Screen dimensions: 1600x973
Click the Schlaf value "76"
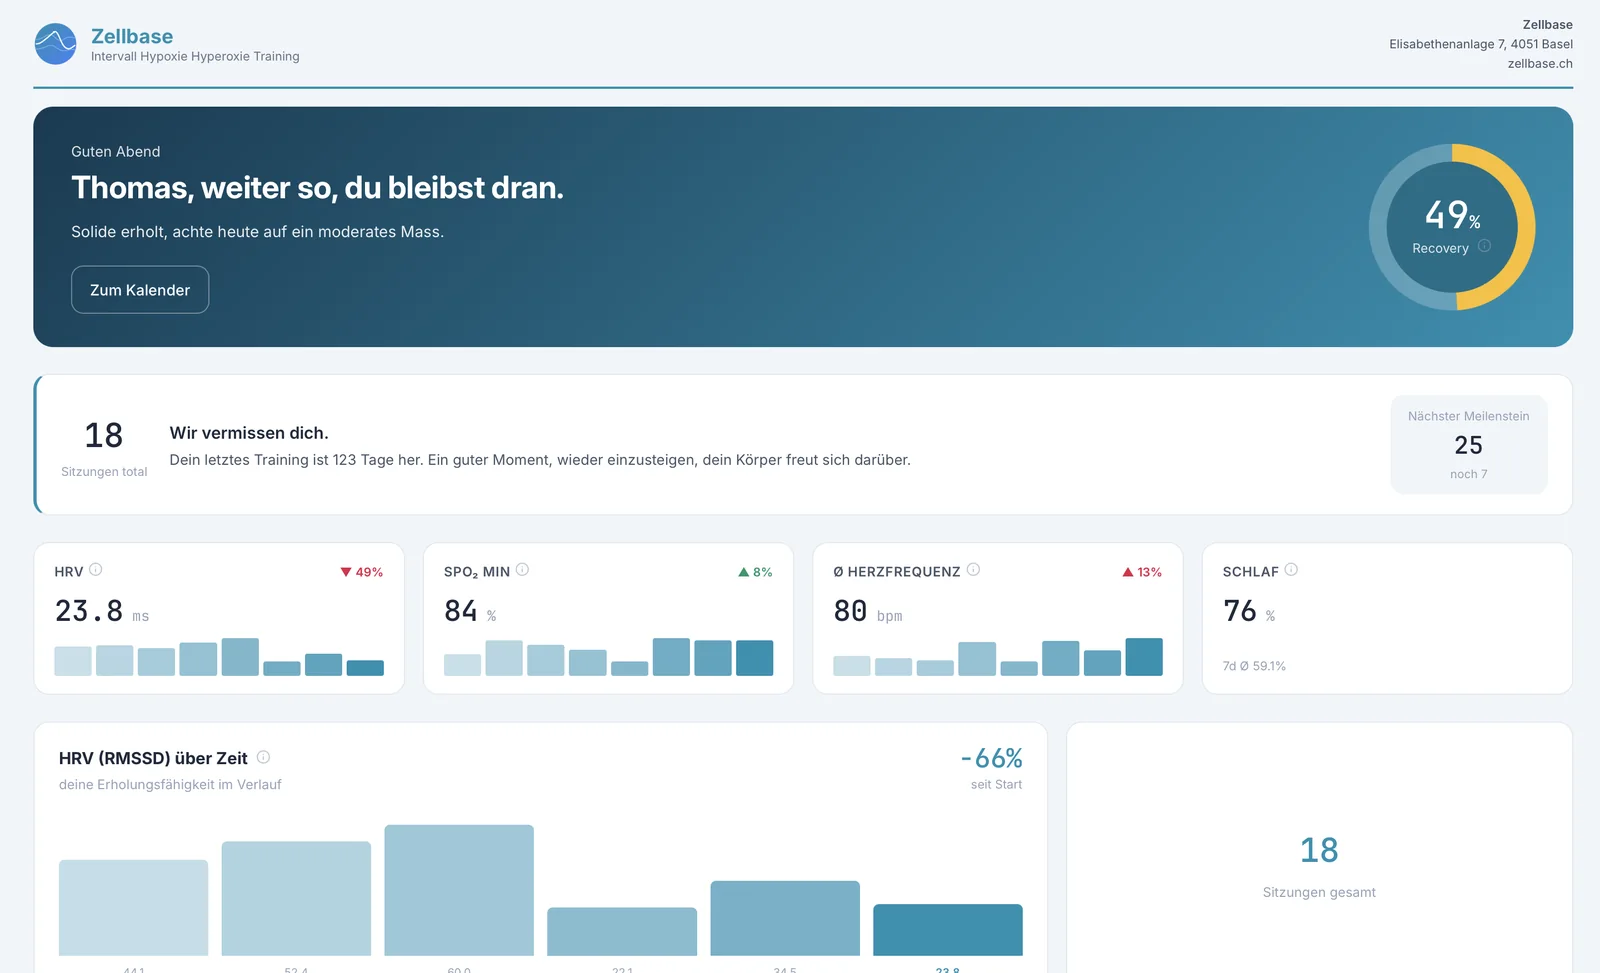1240,611
